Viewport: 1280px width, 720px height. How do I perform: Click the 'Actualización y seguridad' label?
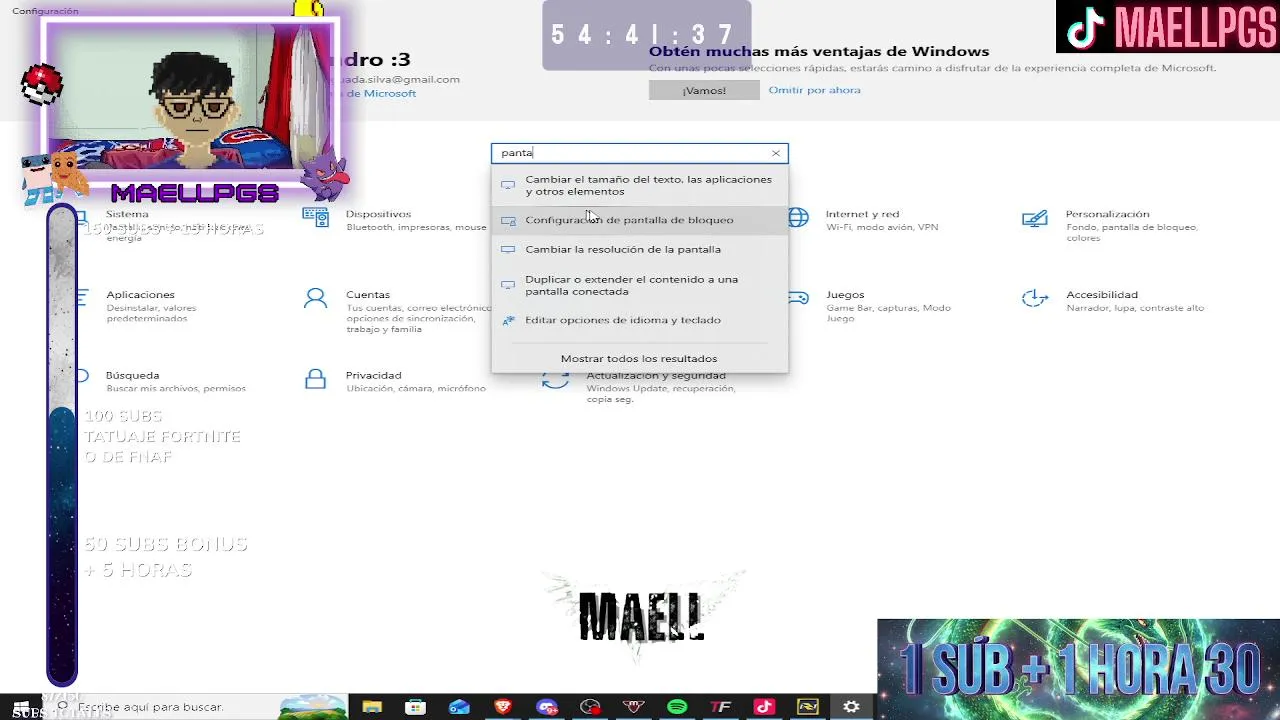pyautogui.click(x=656, y=375)
